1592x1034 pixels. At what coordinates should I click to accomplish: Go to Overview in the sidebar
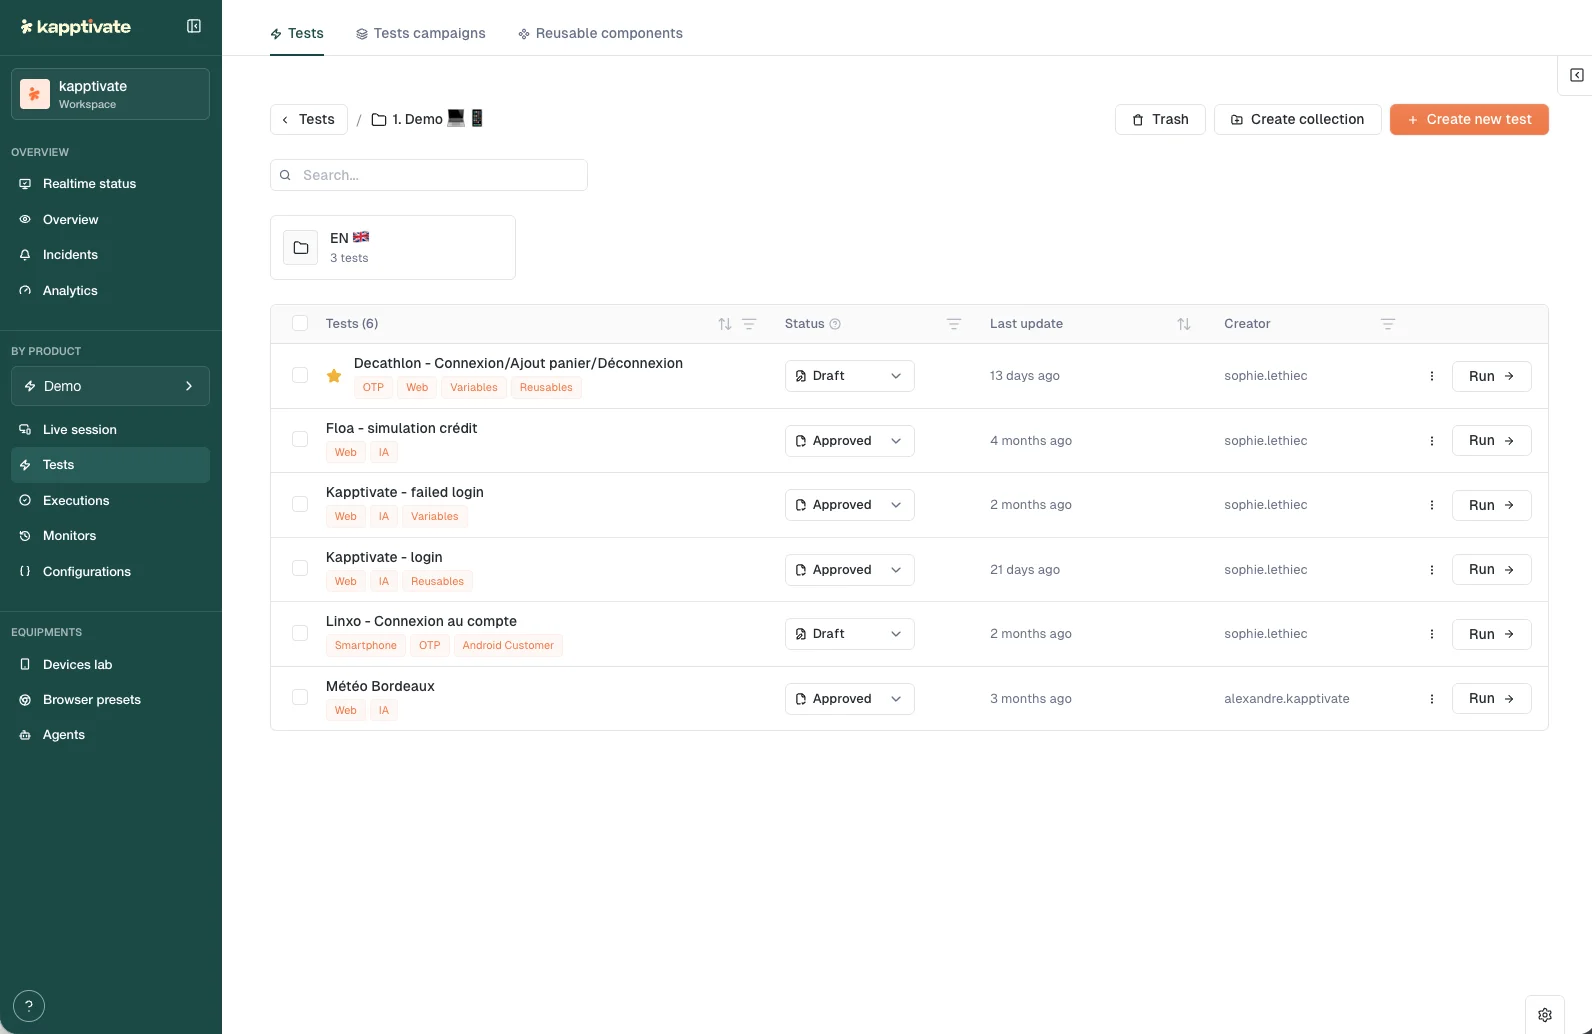(110, 220)
